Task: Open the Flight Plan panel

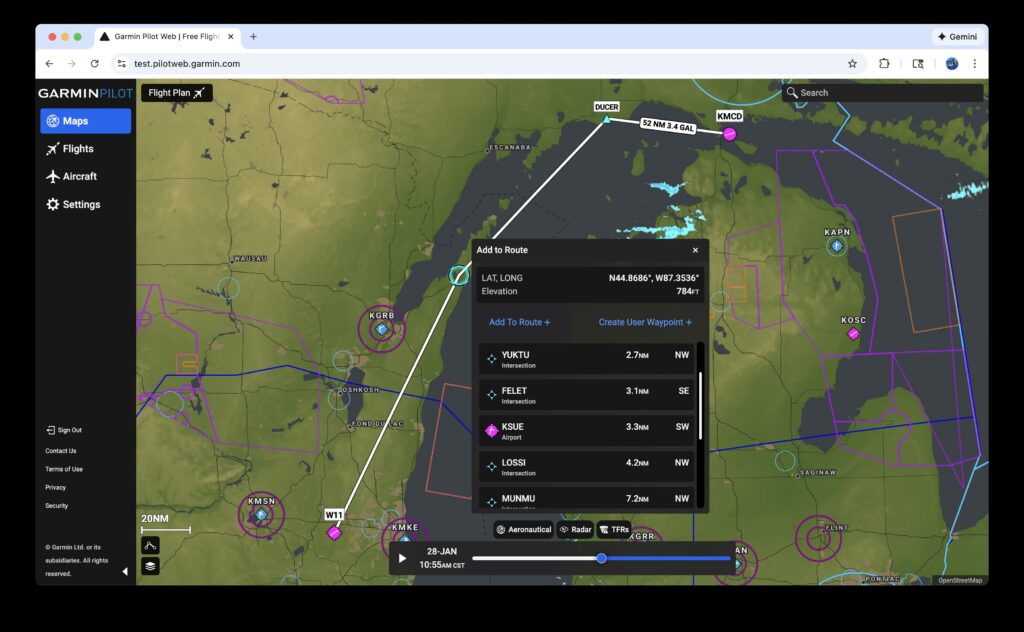Action: pyautogui.click(x=175, y=92)
